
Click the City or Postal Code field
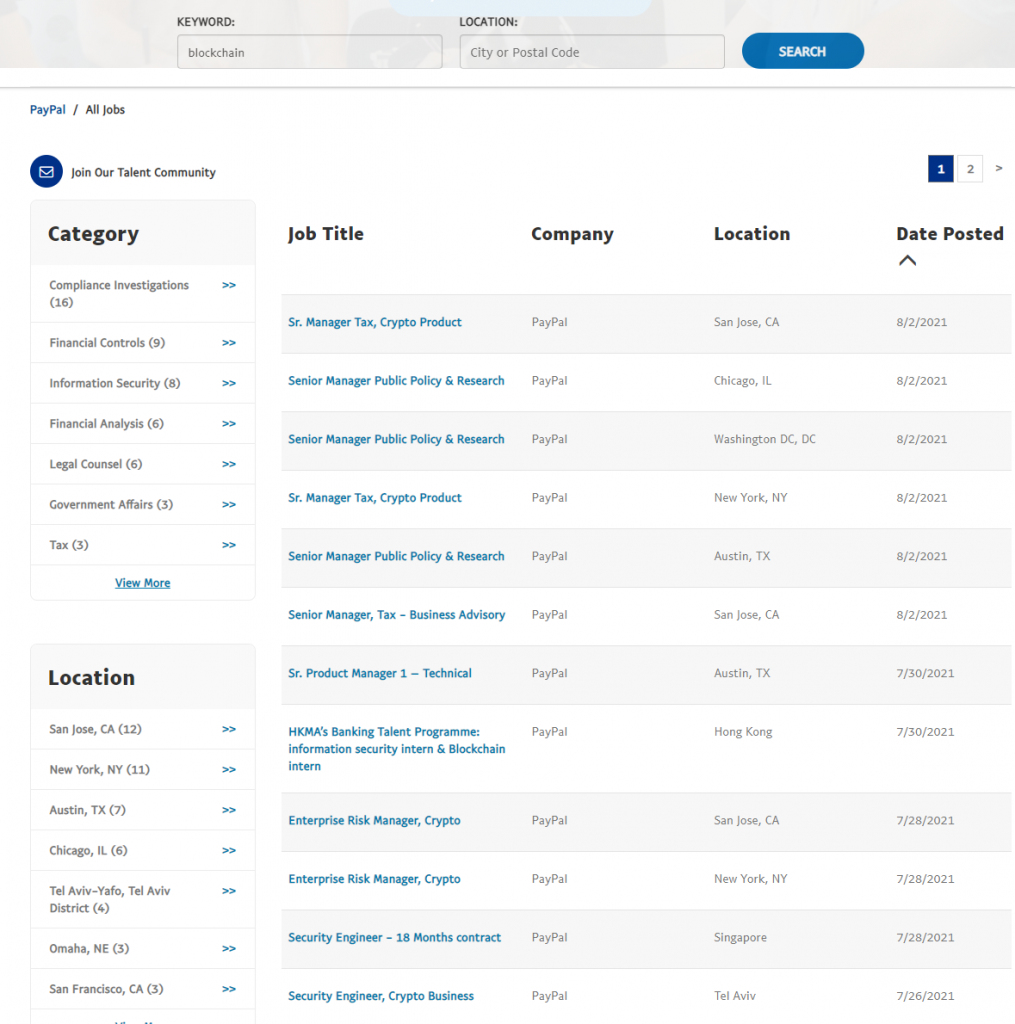coord(592,52)
